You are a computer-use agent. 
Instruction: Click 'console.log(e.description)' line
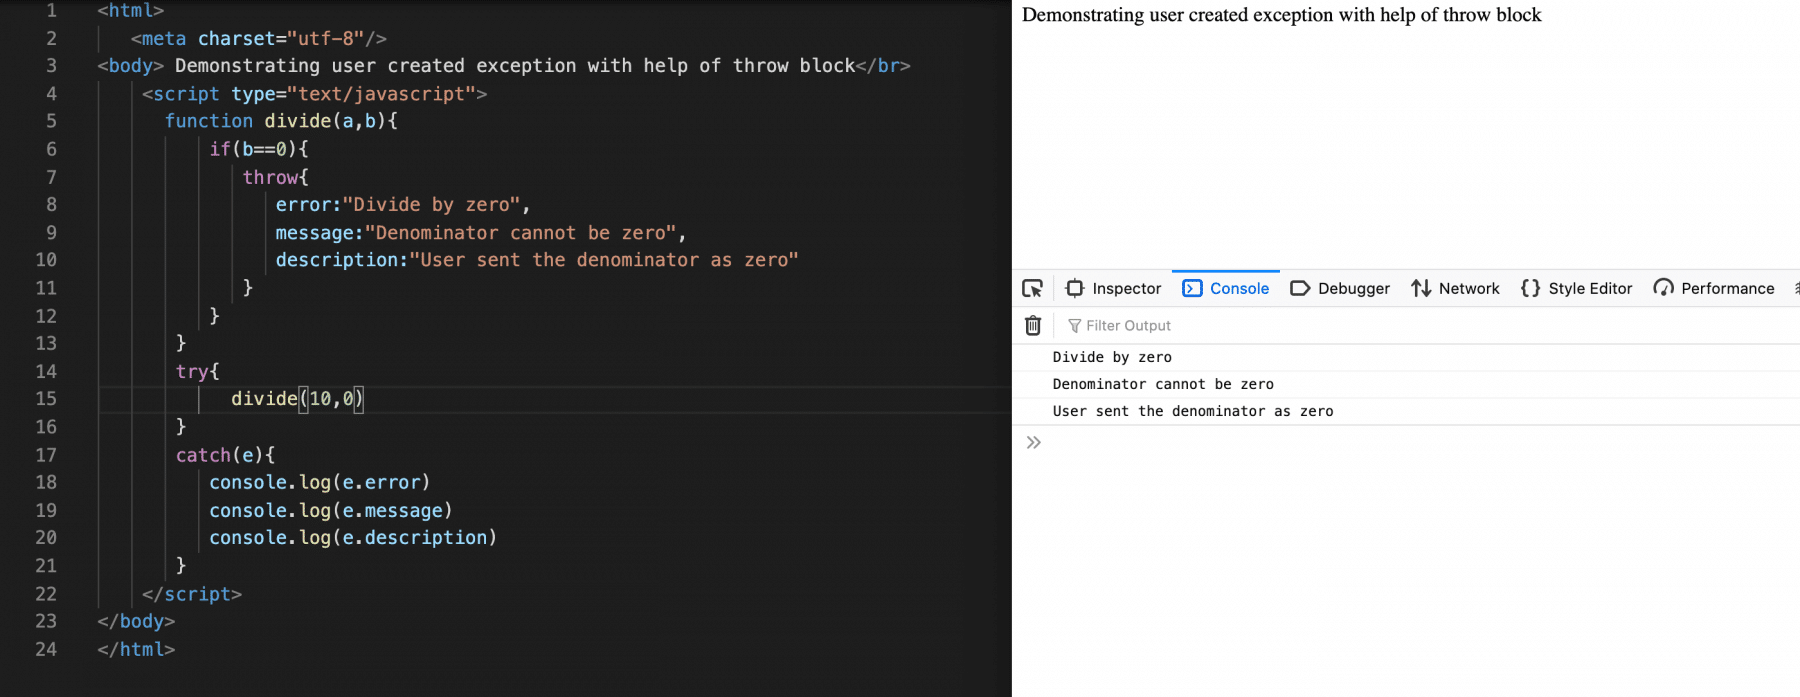click(x=353, y=538)
